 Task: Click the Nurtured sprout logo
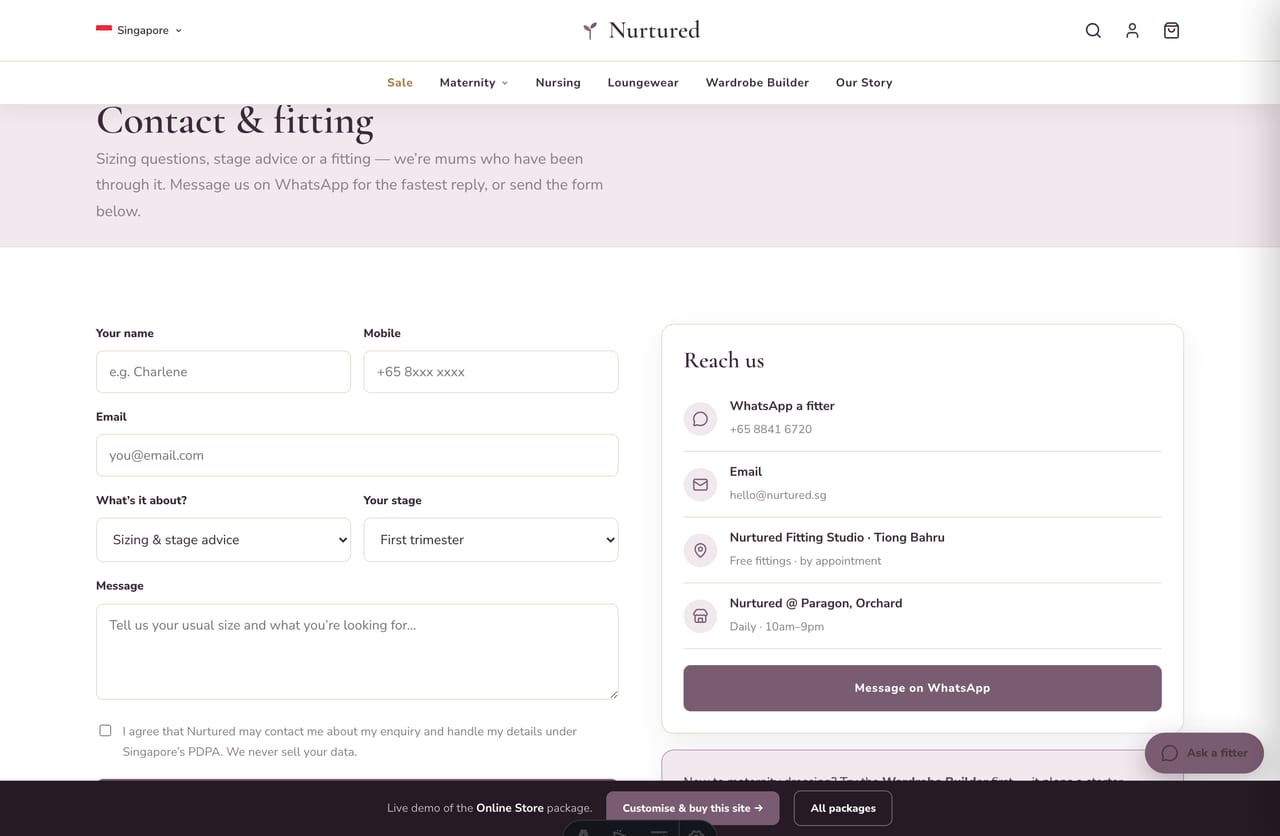(590, 30)
